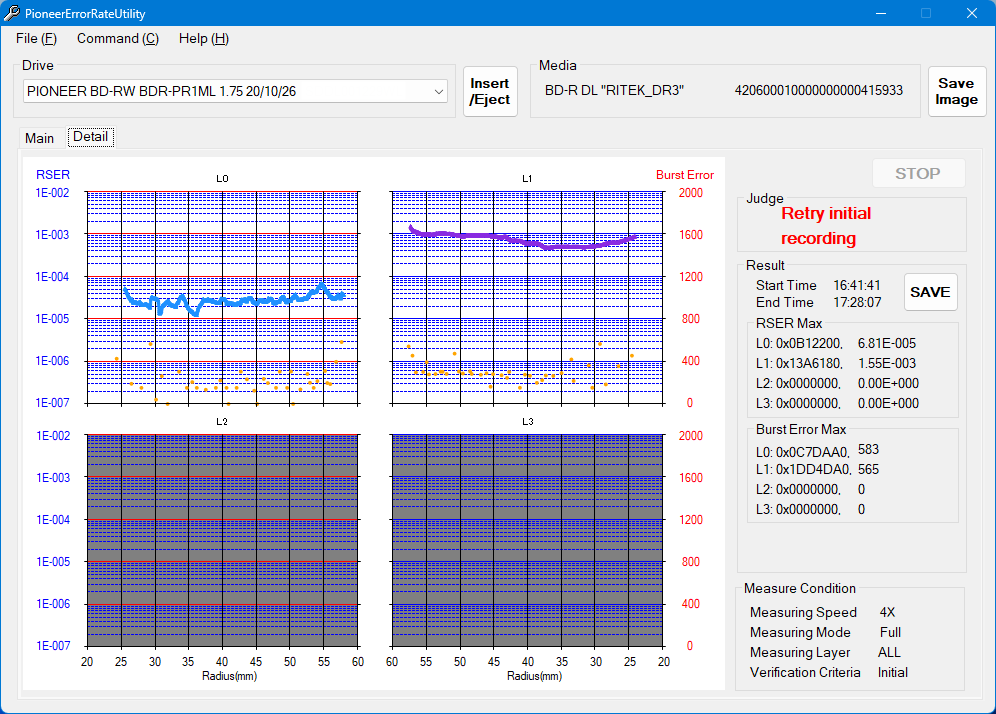Click the Measuring Mode value Full
The width and height of the screenshot is (996, 714).
890,632
